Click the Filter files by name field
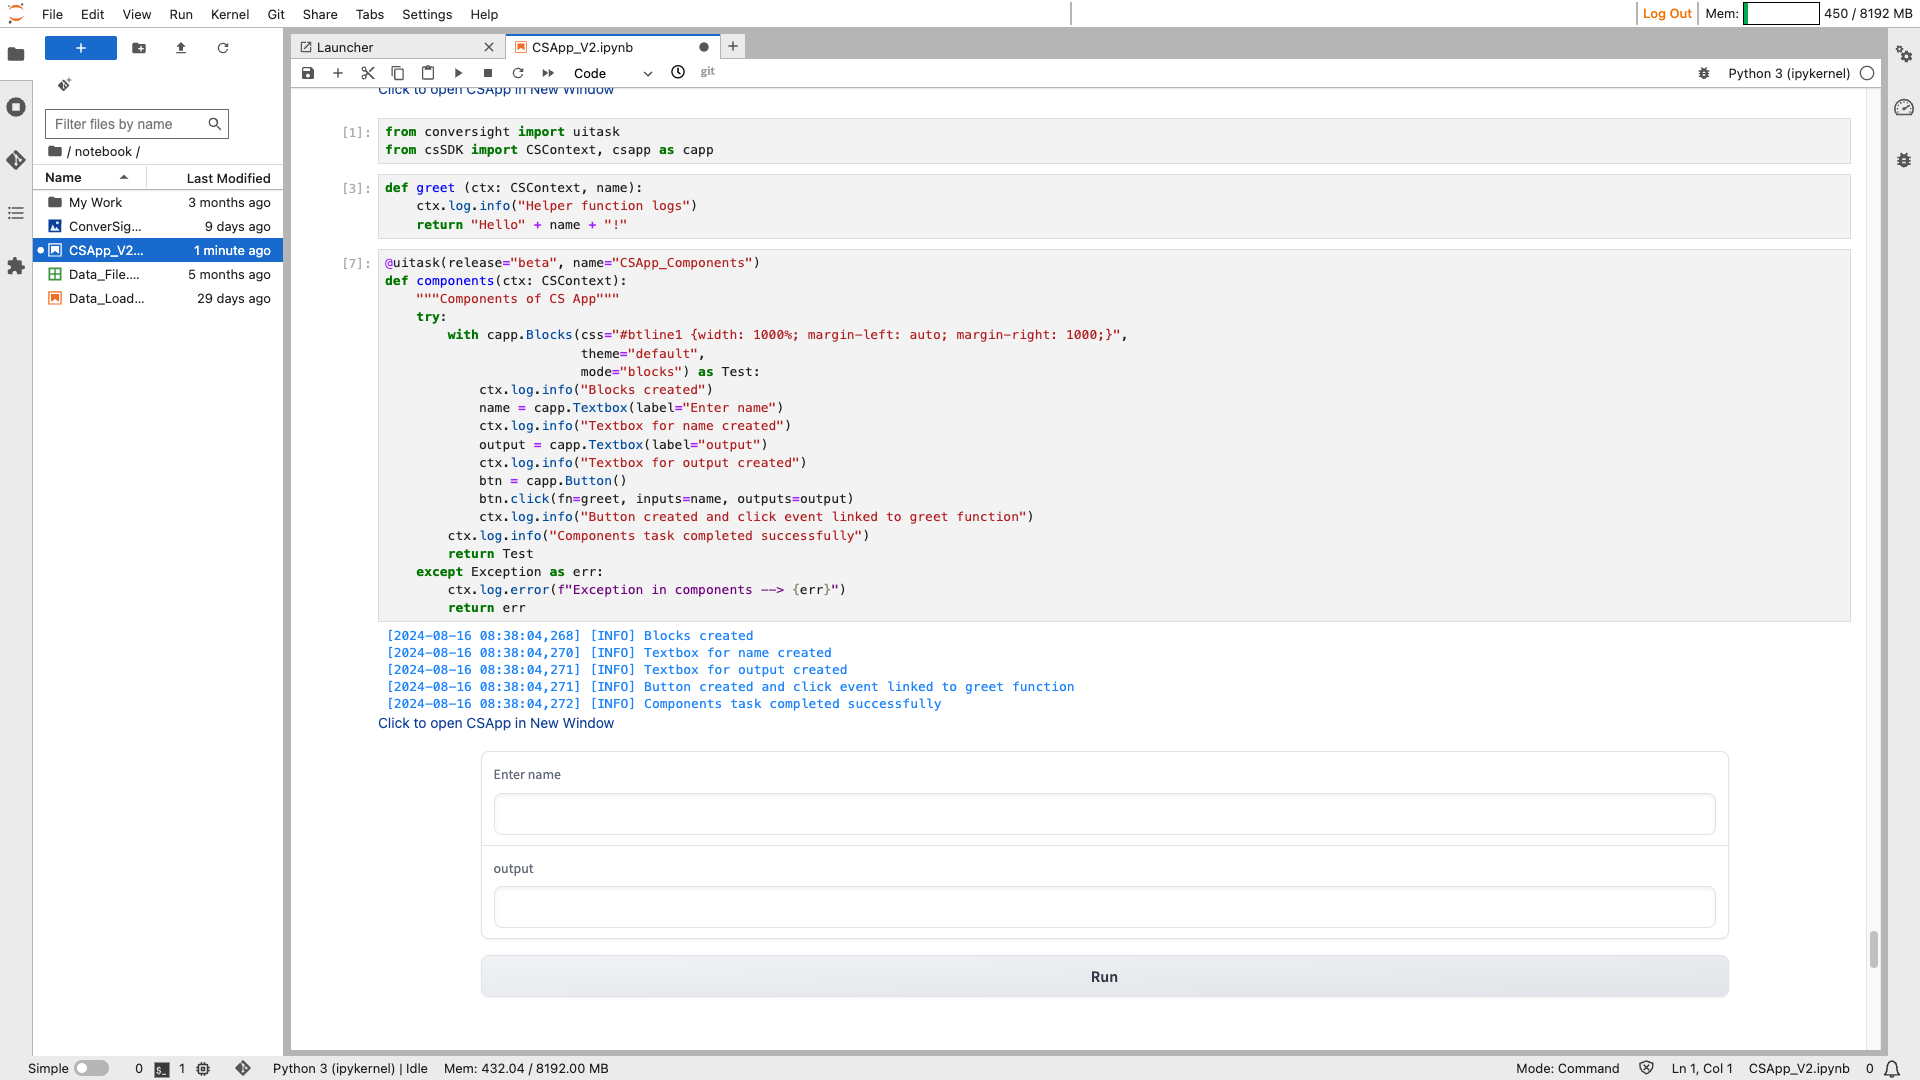 [x=137, y=124]
